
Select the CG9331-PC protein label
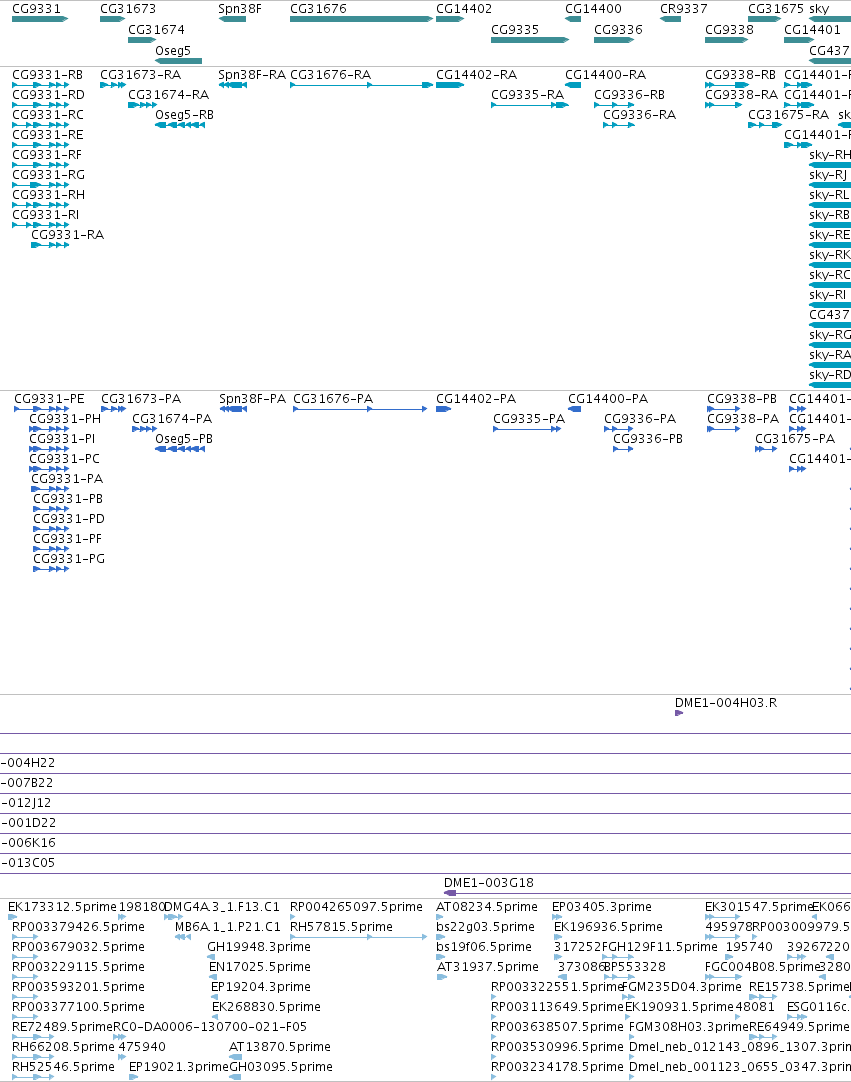[x=64, y=459]
